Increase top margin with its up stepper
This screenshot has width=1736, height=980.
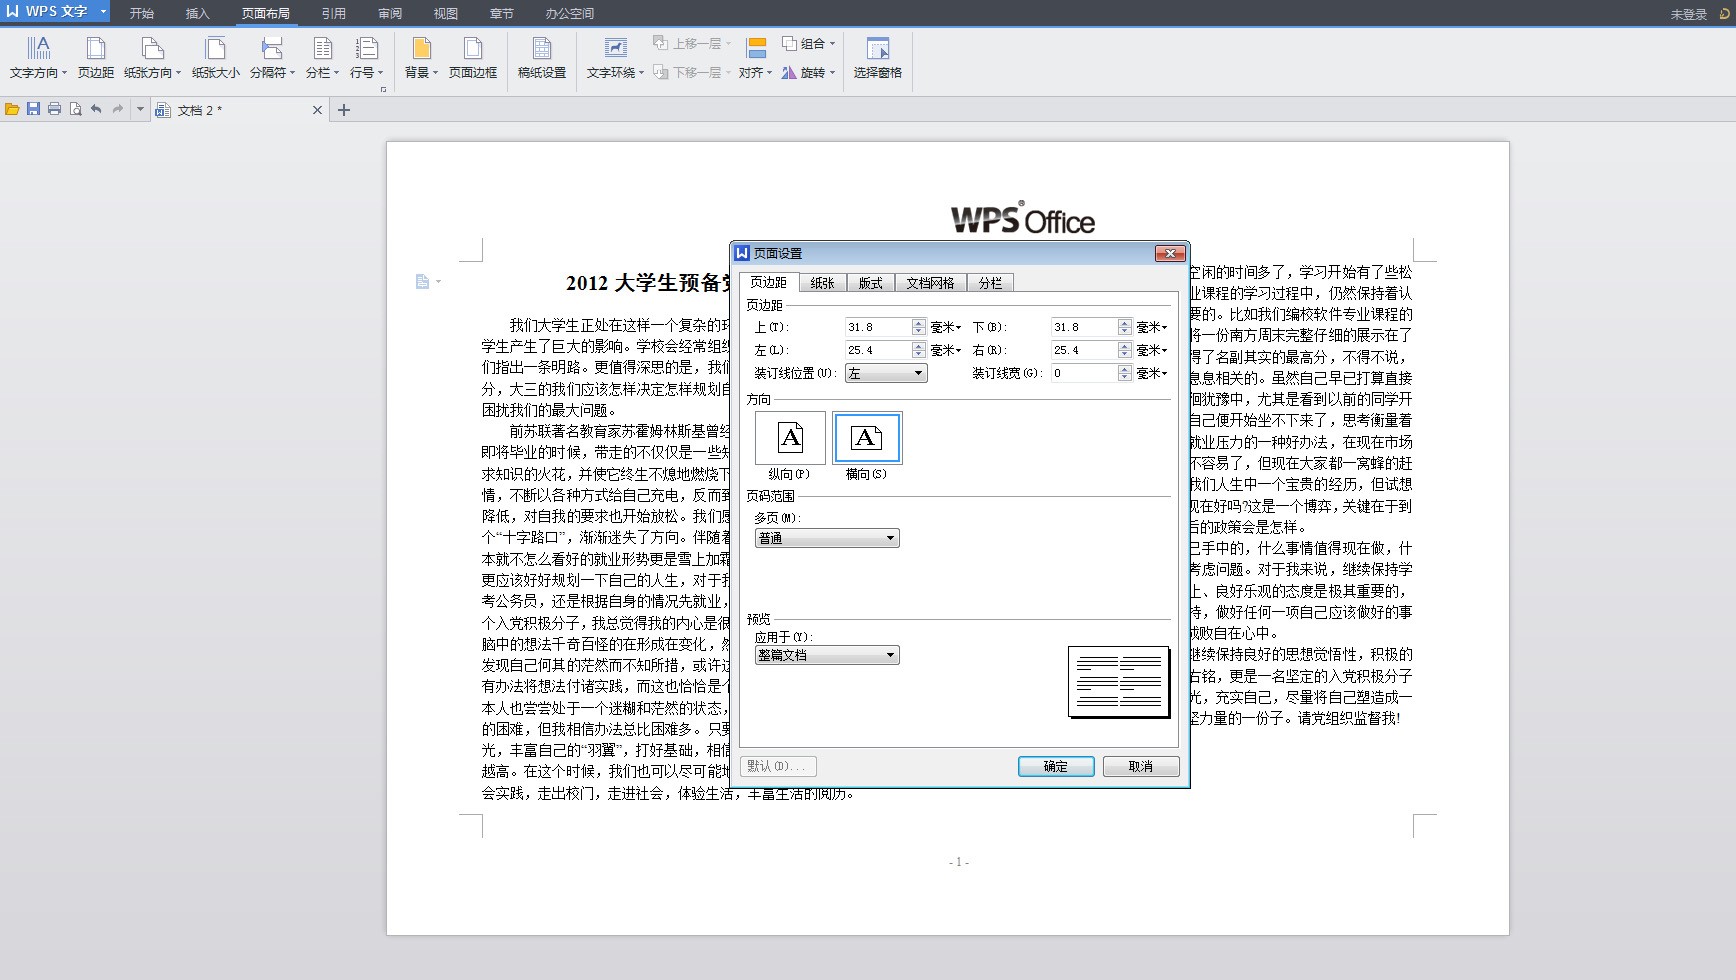[x=919, y=322]
